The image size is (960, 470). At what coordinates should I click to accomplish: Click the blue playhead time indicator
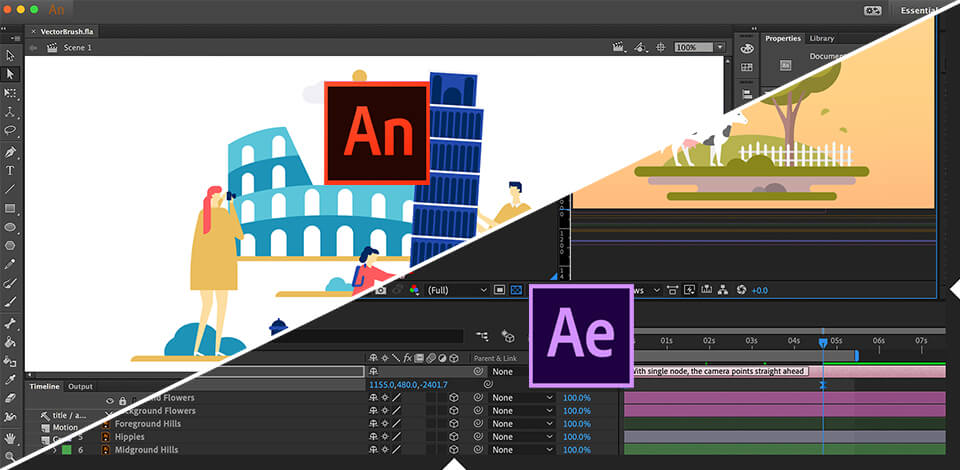pyautogui.click(x=823, y=344)
